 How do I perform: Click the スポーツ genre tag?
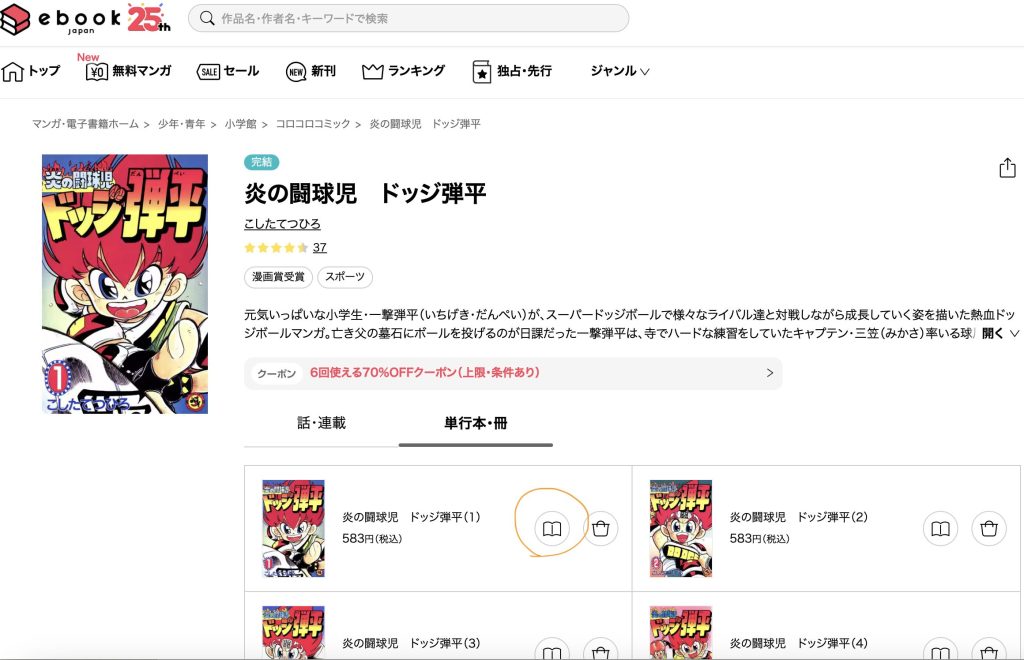(345, 277)
